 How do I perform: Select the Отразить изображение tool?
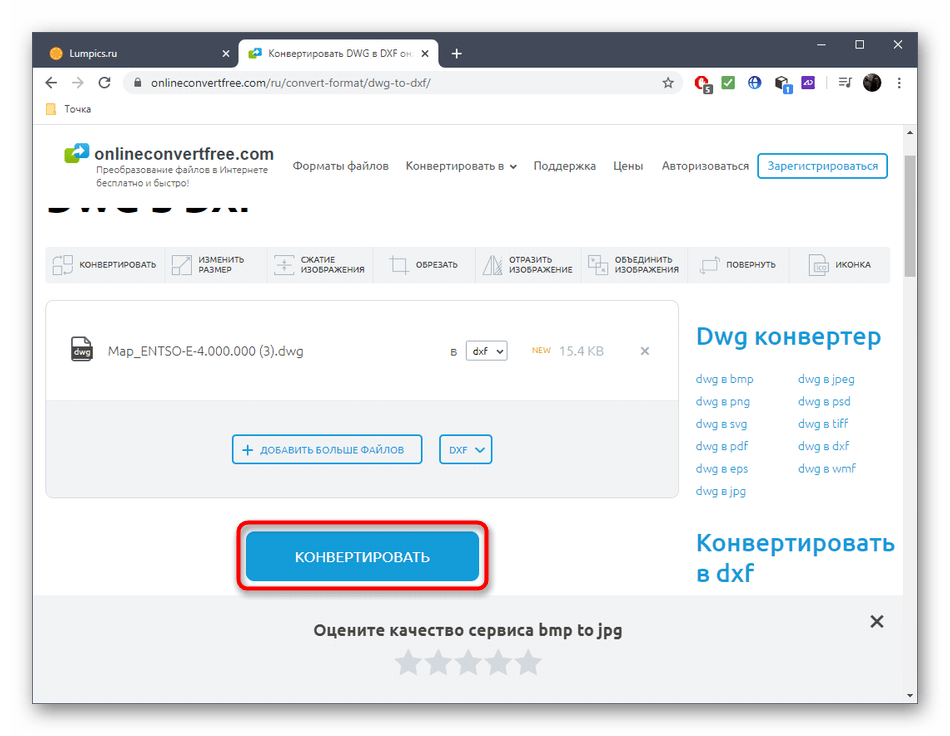528,265
